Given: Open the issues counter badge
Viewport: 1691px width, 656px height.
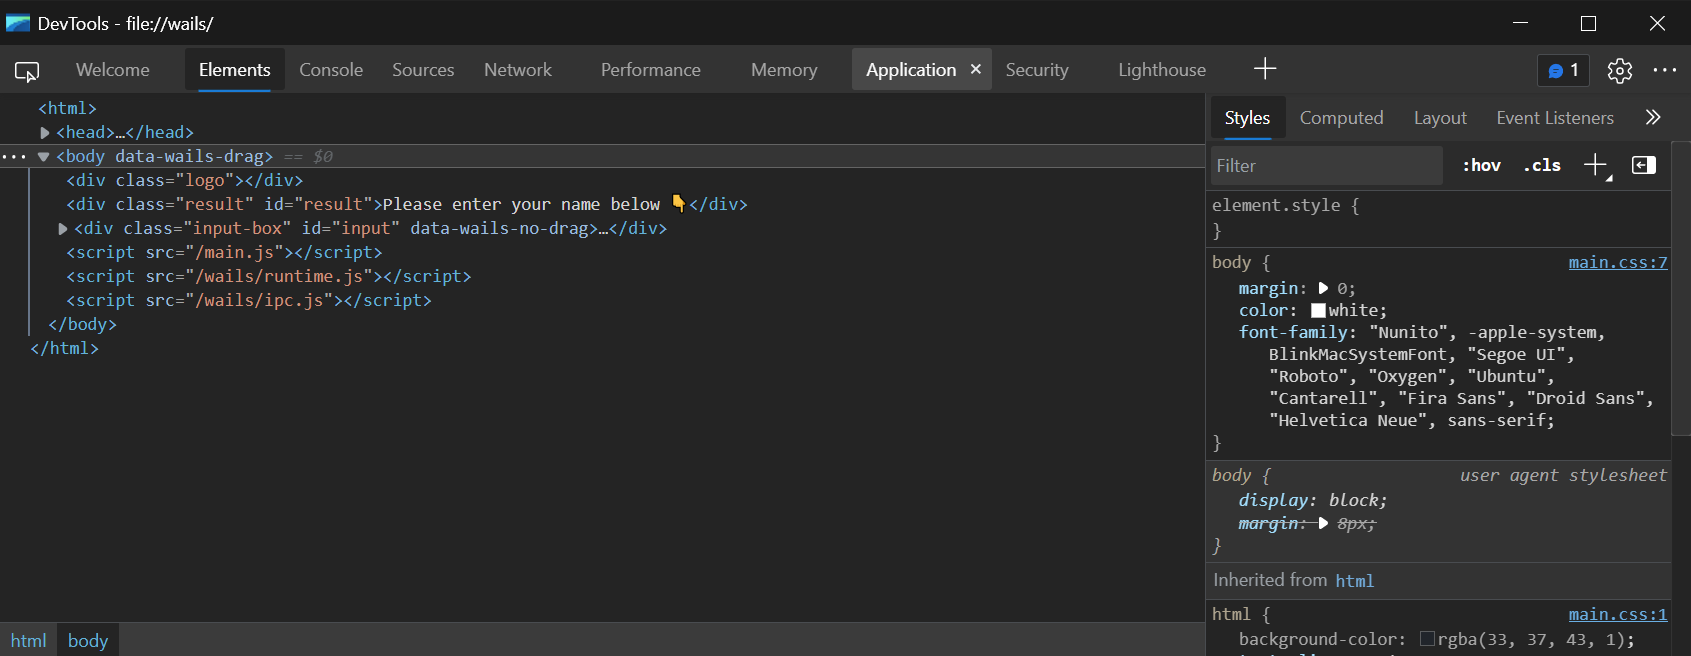Looking at the screenshot, I should pos(1563,70).
